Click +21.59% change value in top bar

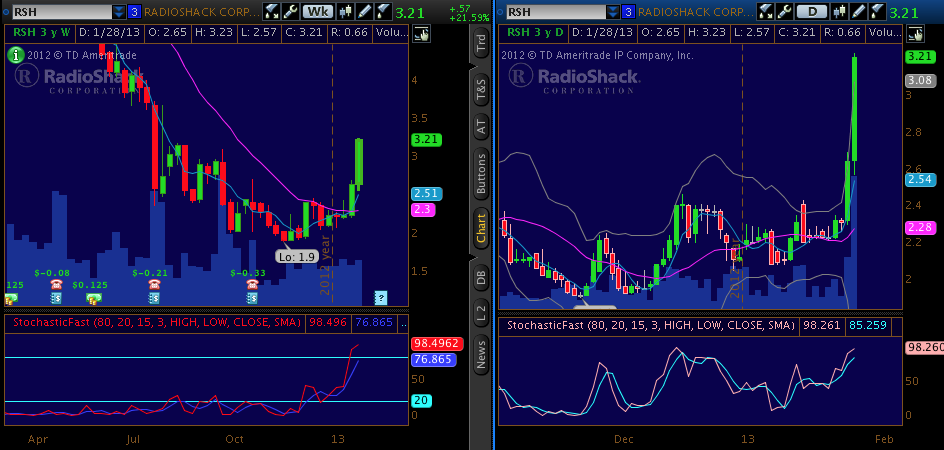[x=469, y=18]
